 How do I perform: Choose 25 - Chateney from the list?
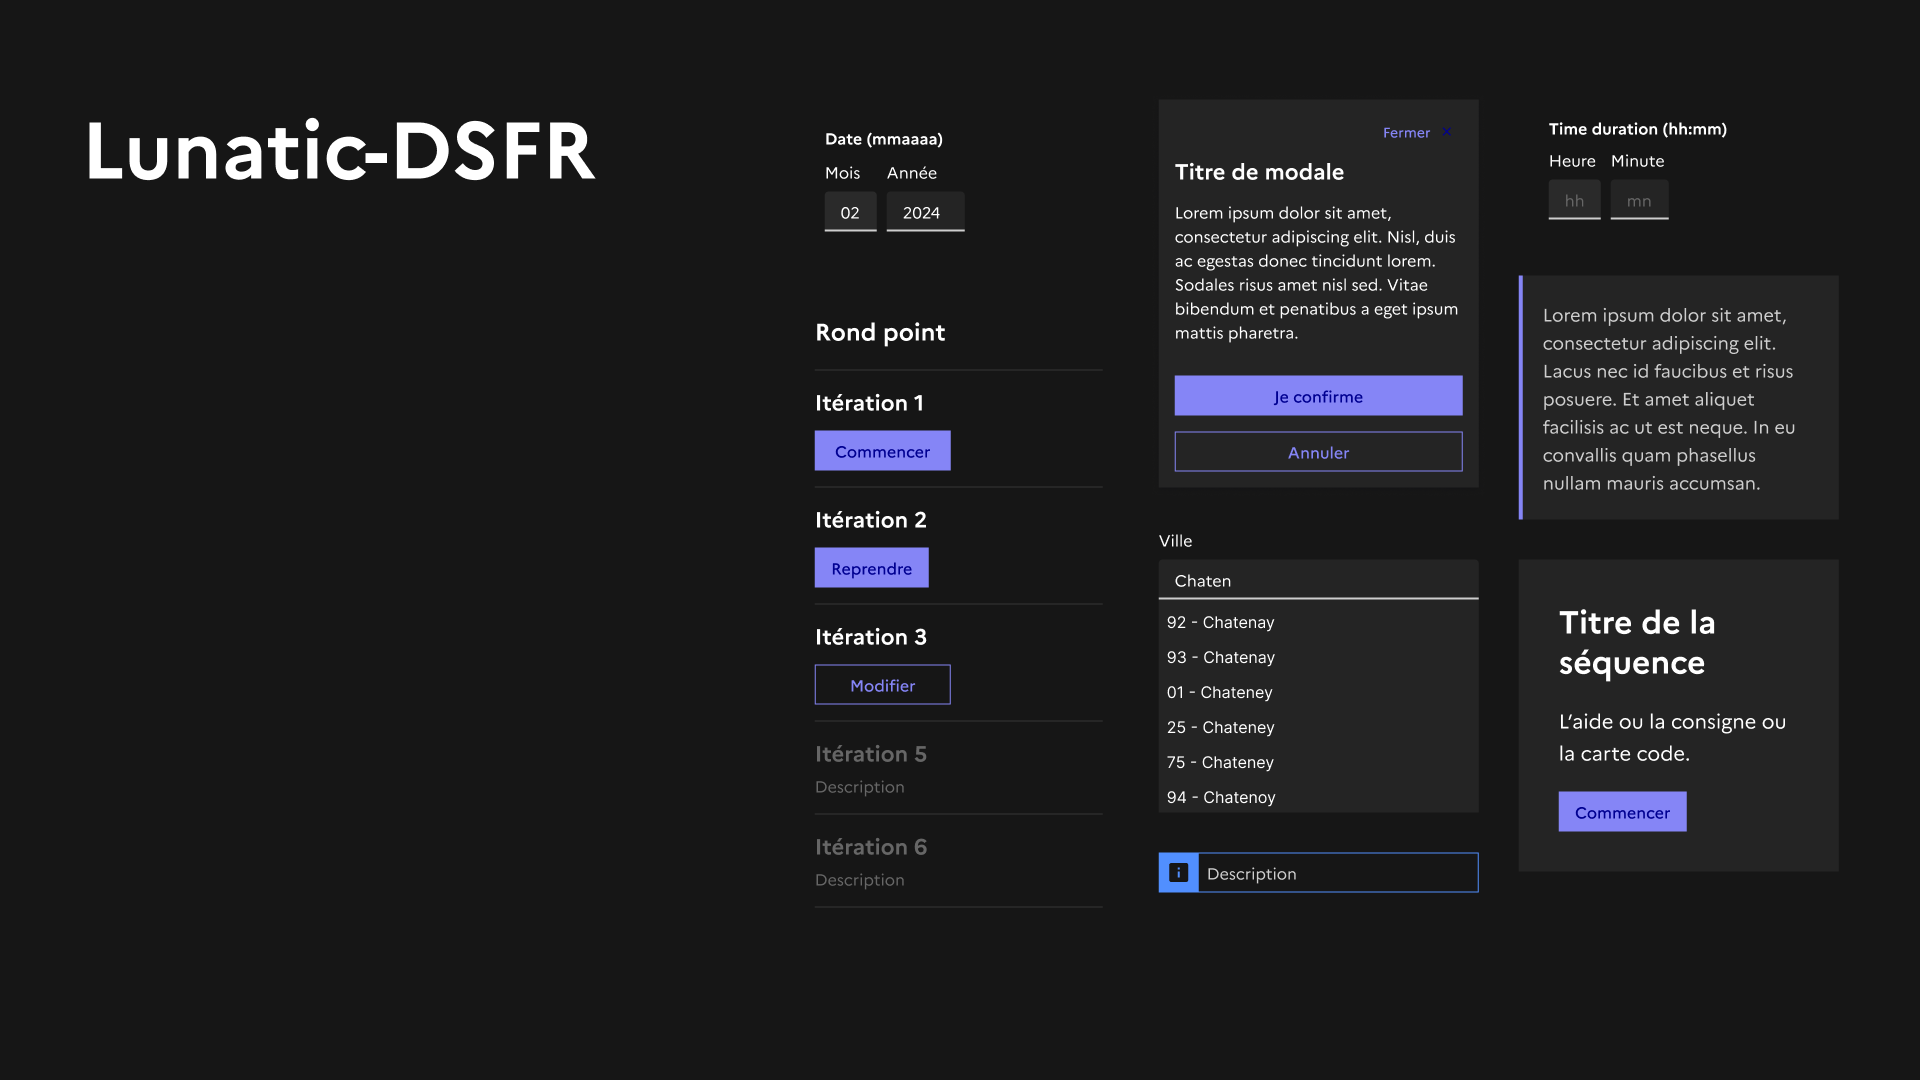[x=1220, y=727]
